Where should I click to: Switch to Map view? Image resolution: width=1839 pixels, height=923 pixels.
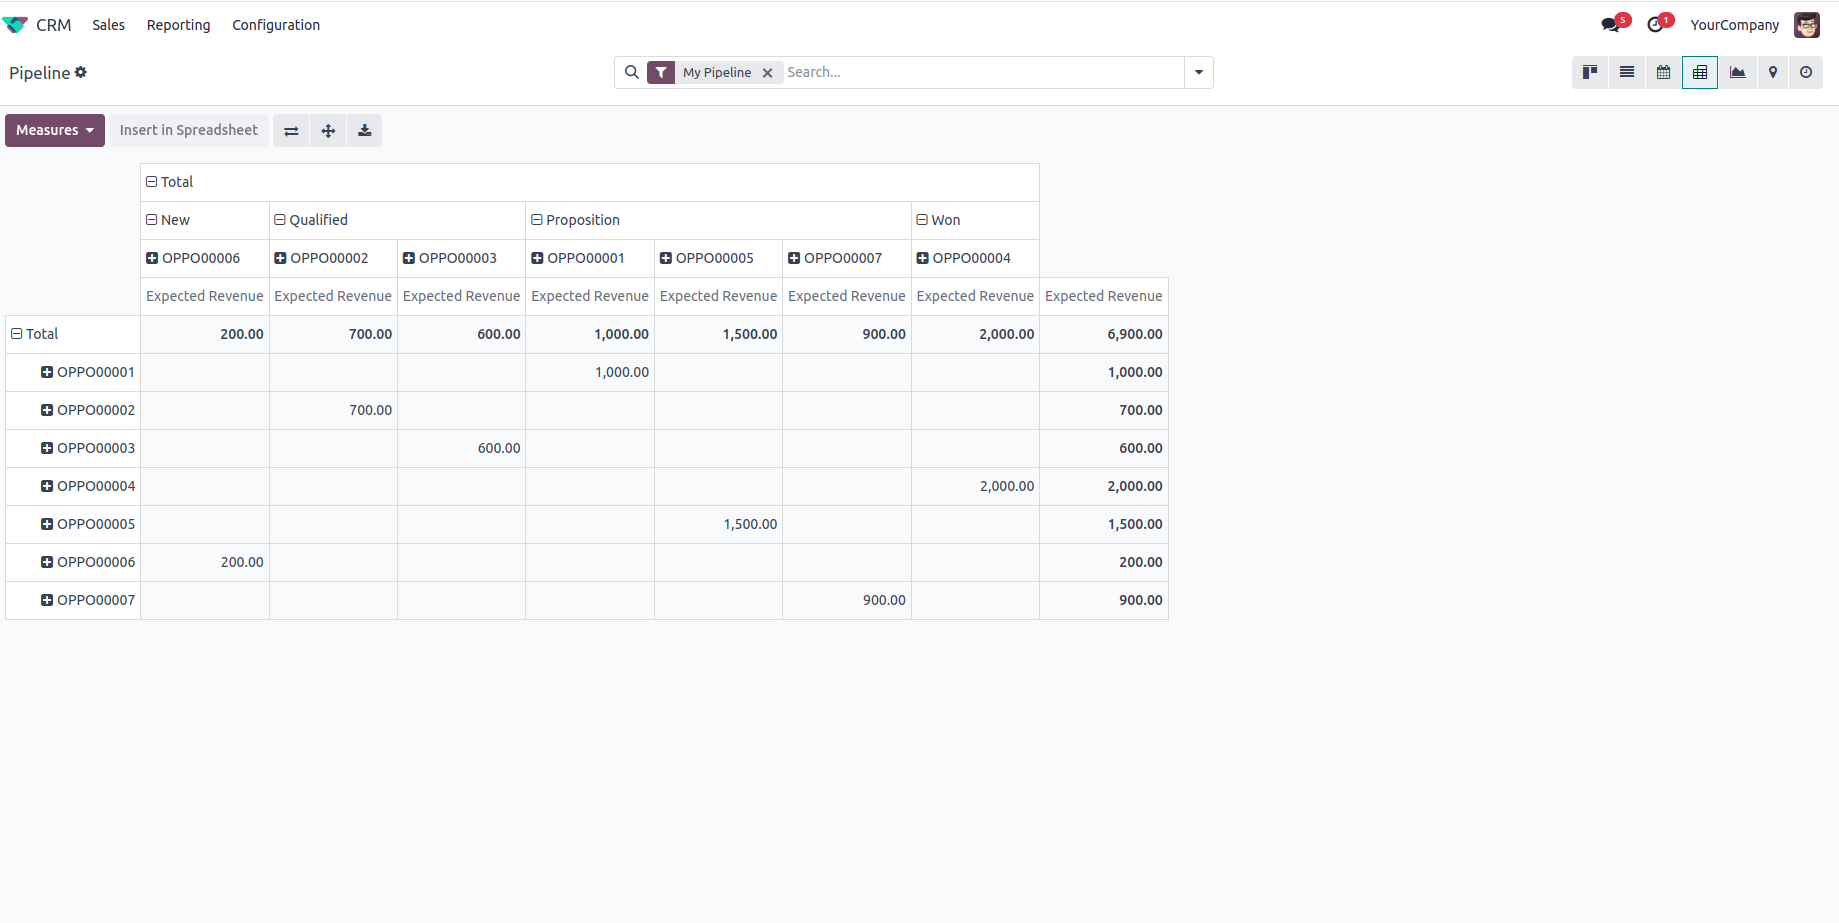(x=1773, y=72)
